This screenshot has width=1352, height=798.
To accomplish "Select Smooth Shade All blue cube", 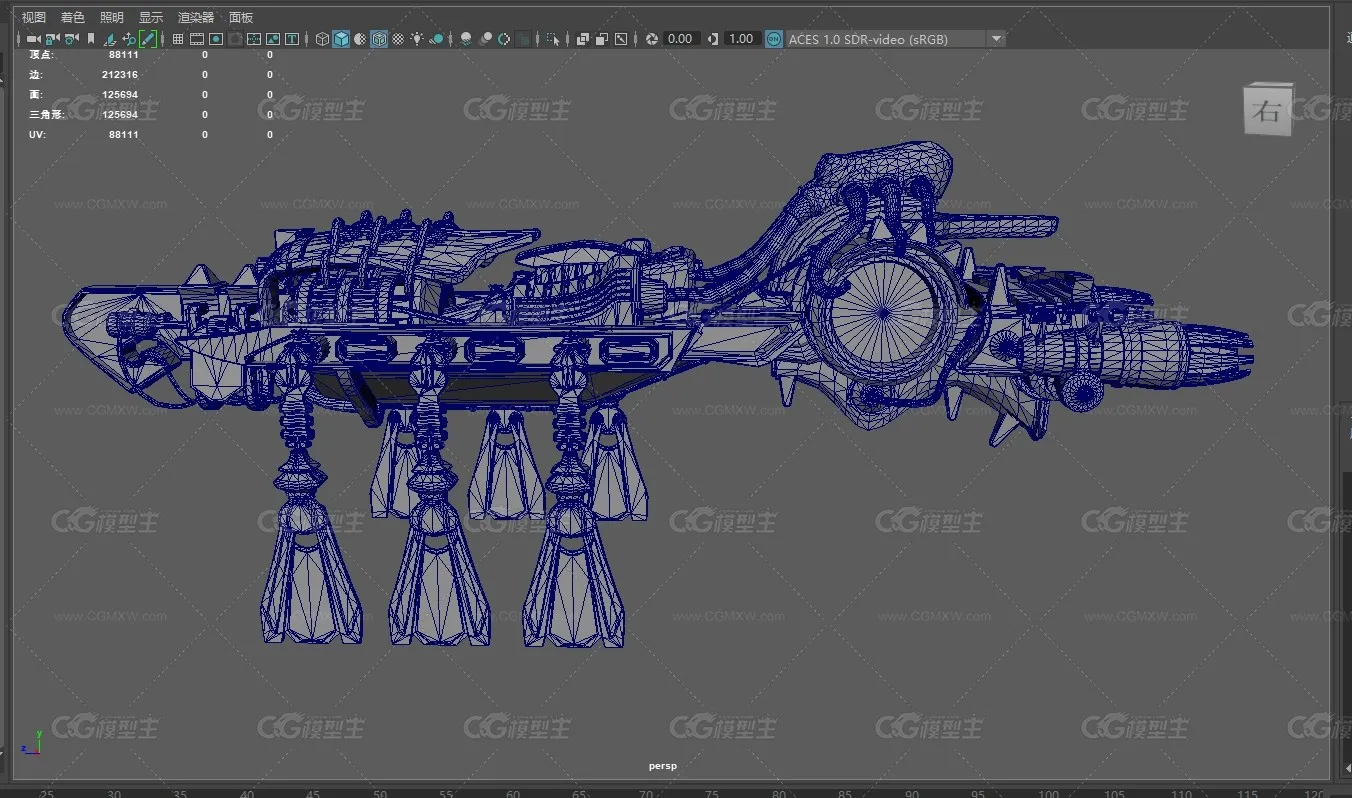I will click(x=341, y=39).
